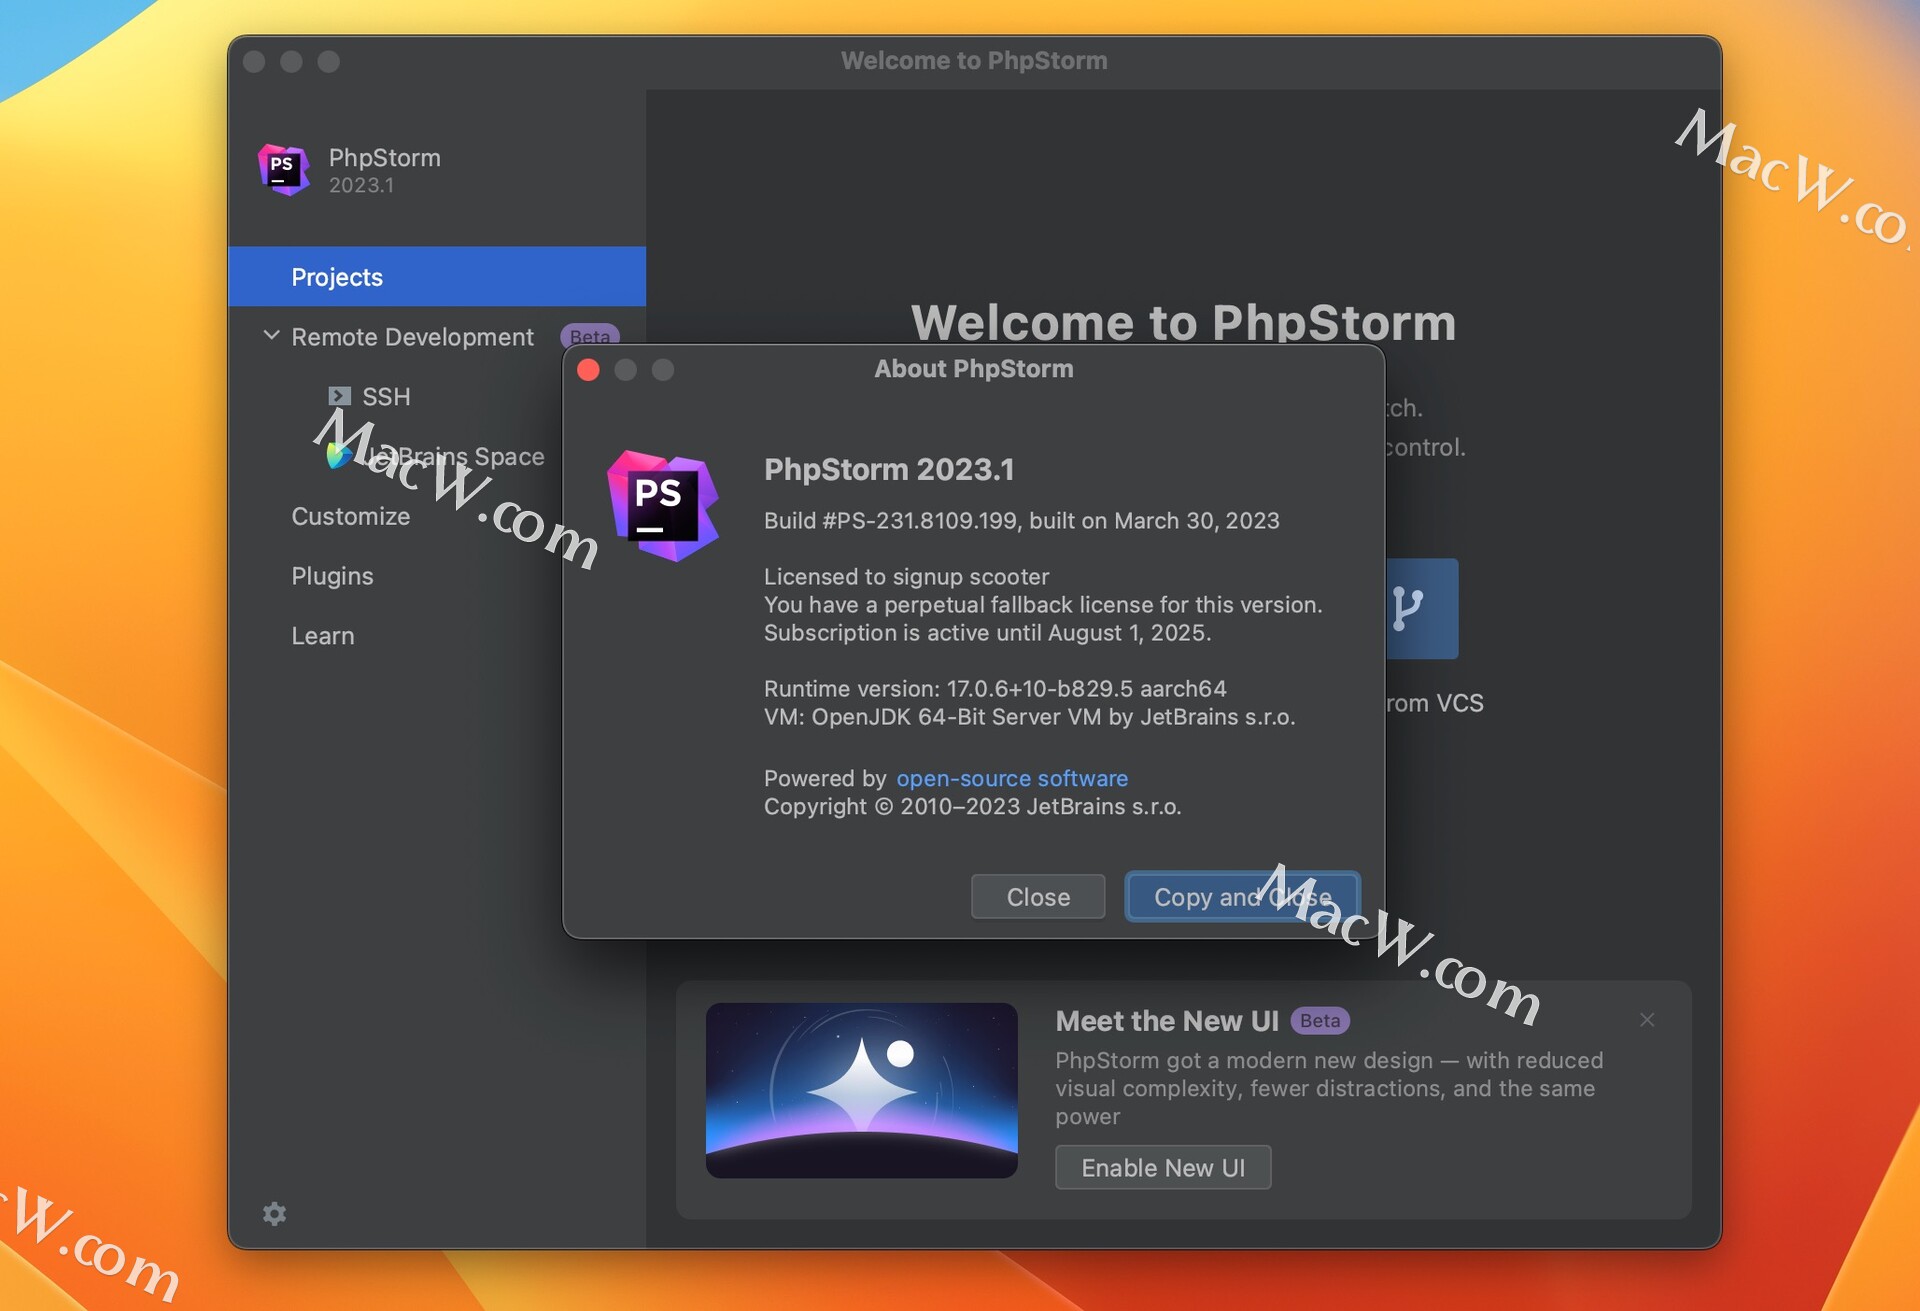
Task: Click the PhpStorm 2023.1 heading in About dialog
Action: pyautogui.click(x=889, y=469)
